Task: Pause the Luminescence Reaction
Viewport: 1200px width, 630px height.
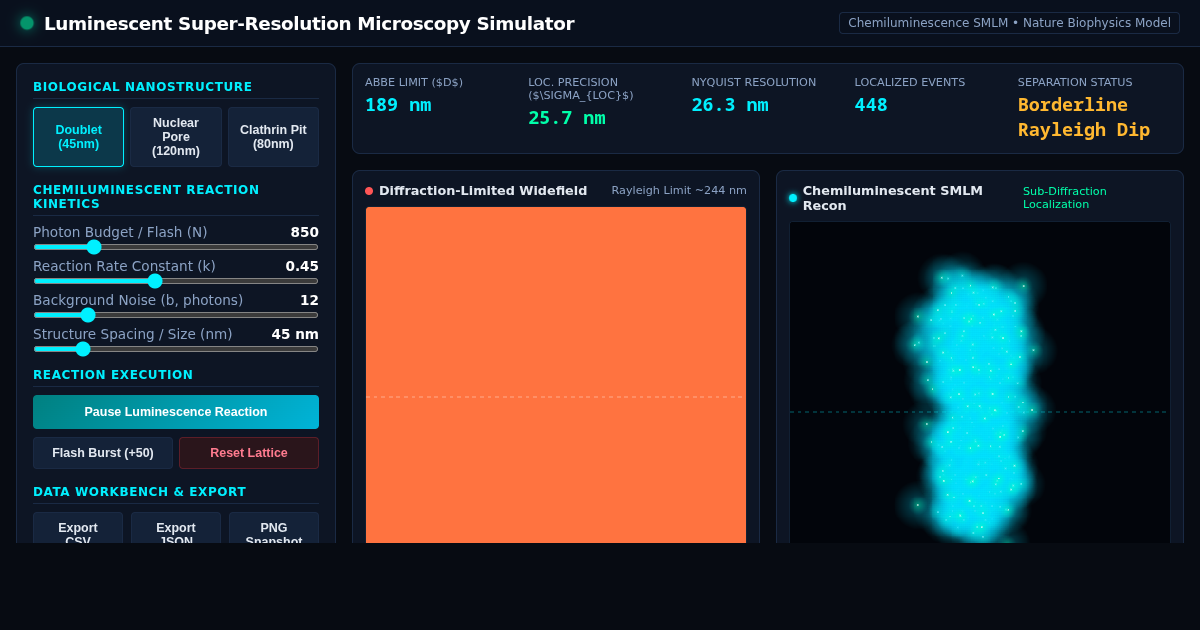Action: [x=176, y=412]
